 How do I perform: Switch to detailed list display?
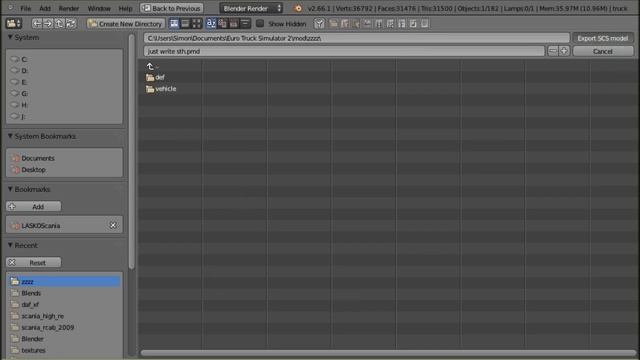click(185, 24)
